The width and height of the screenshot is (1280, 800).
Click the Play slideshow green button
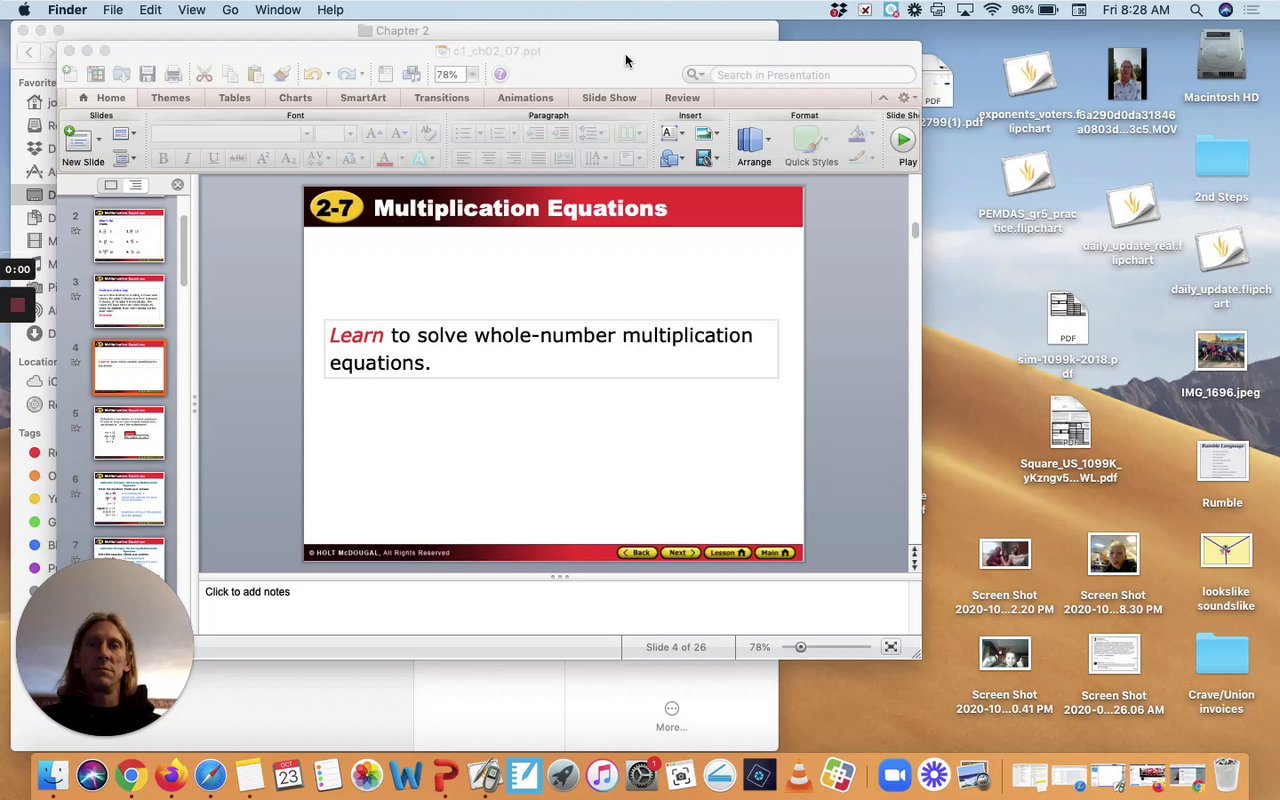[x=902, y=140]
